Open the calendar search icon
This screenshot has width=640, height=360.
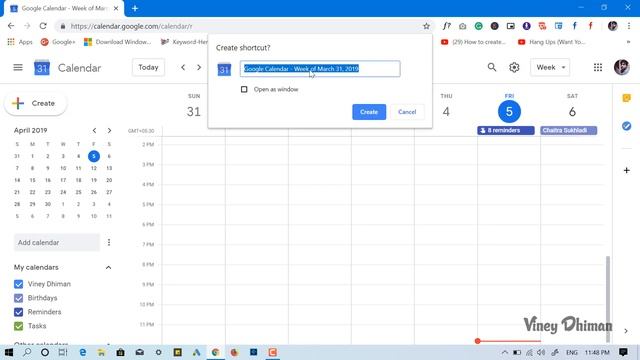tap(492, 67)
